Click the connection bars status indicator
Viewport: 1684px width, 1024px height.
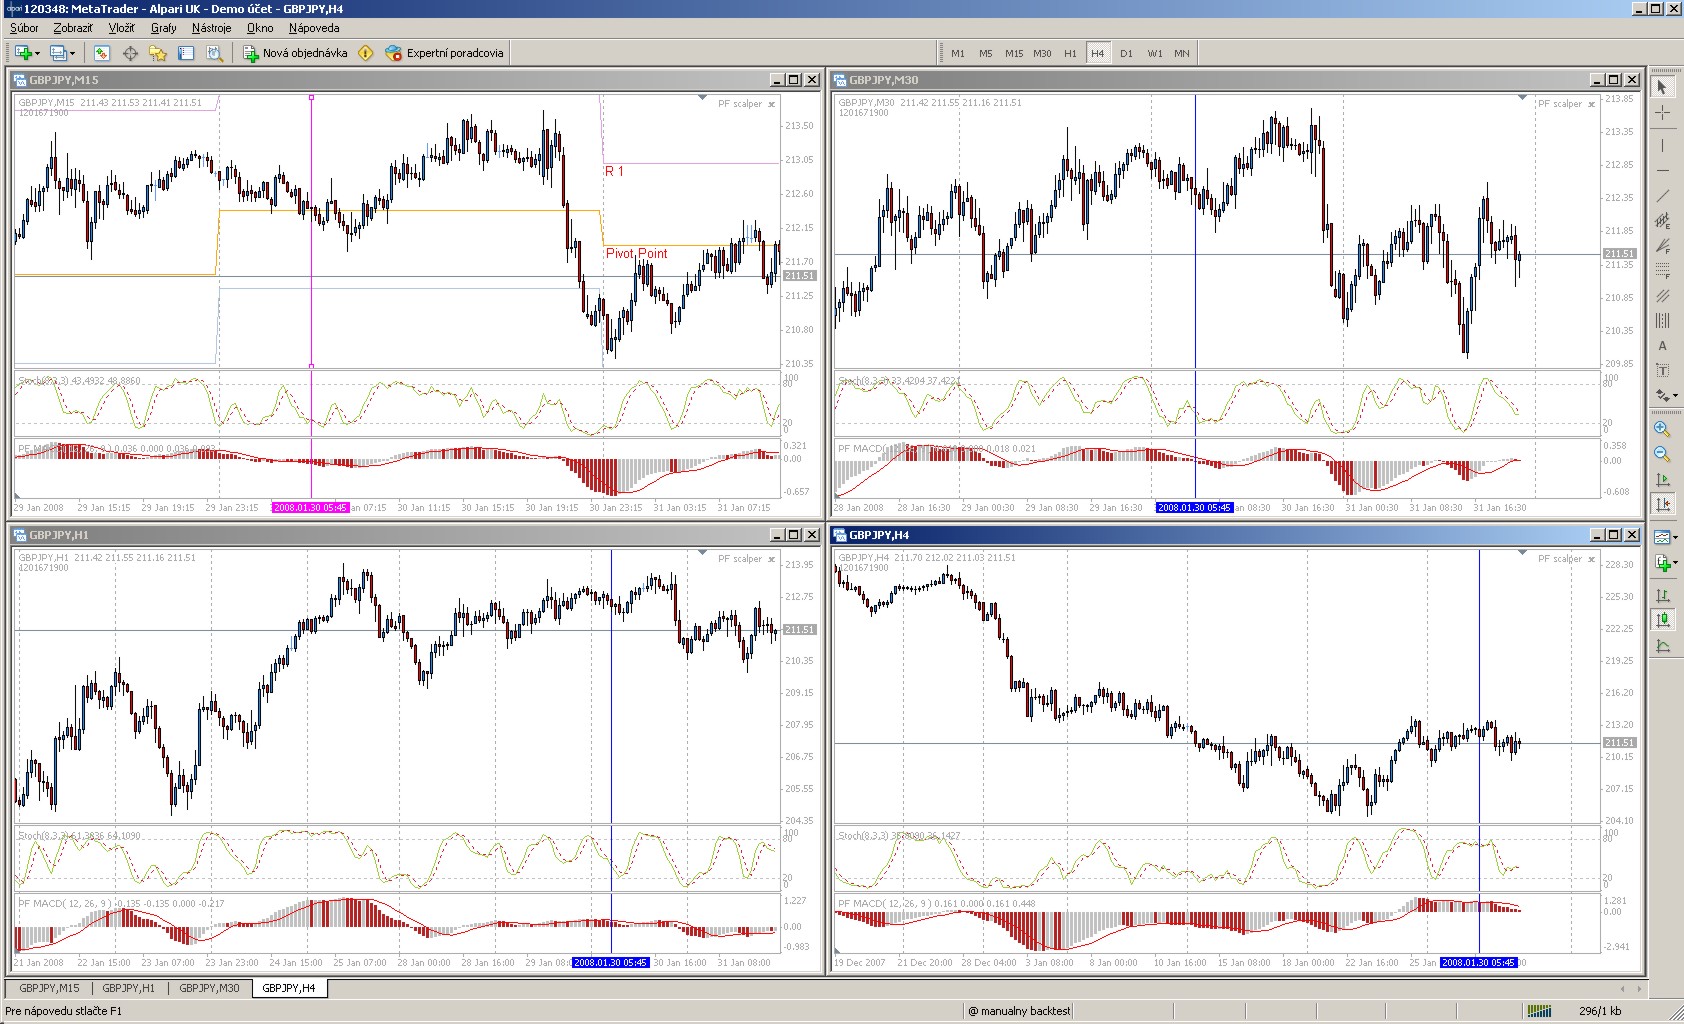coord(1539,1011)
